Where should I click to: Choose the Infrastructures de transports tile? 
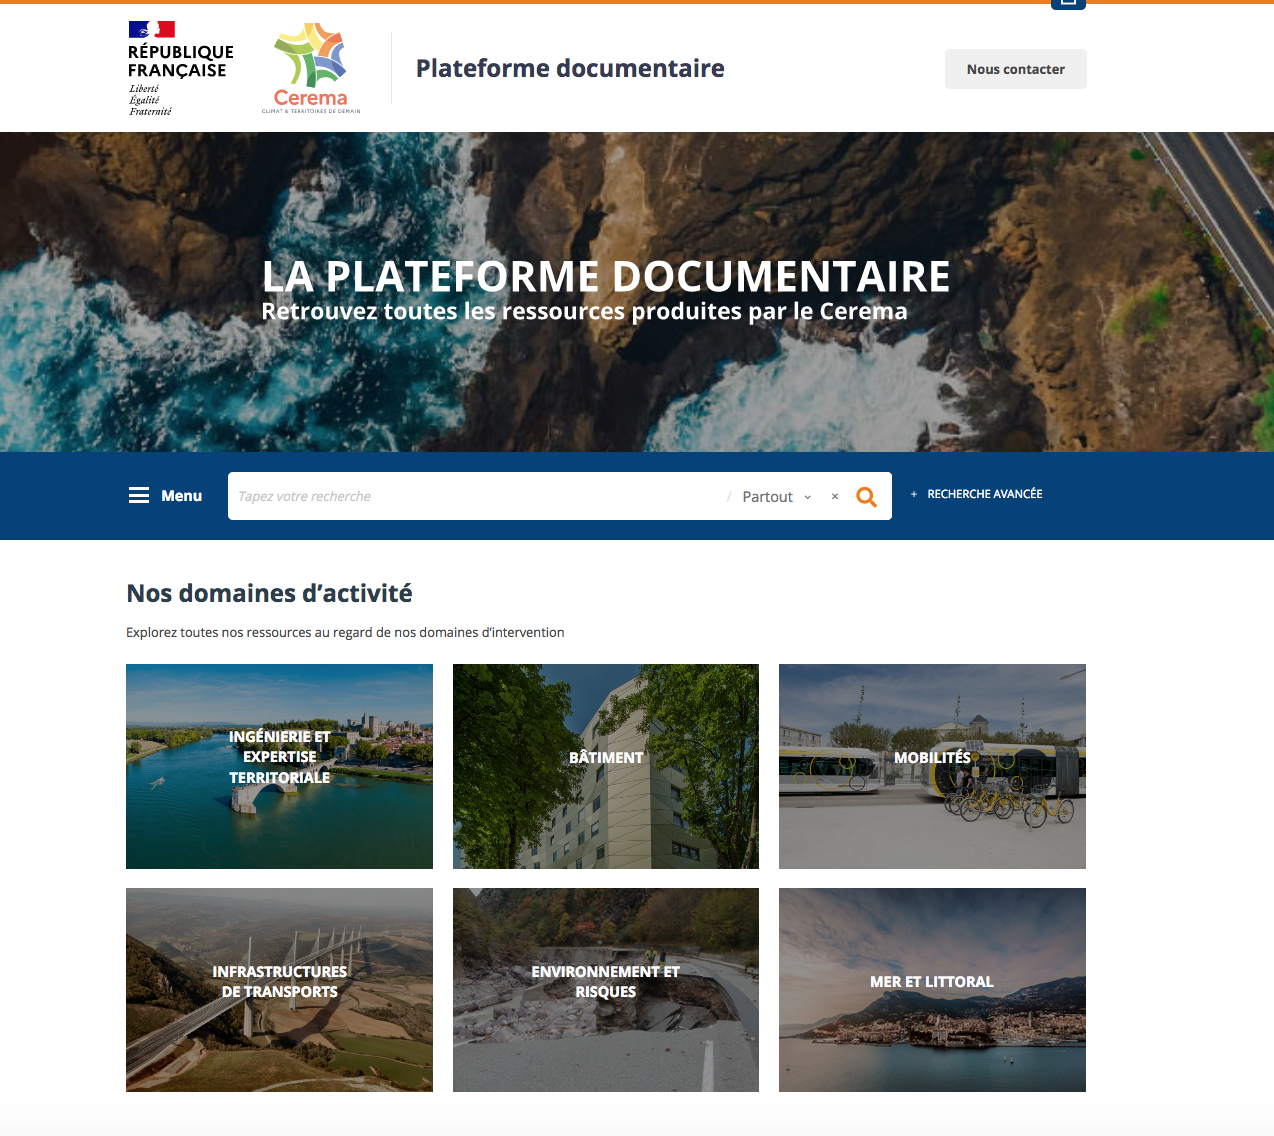tap(279, 989)
